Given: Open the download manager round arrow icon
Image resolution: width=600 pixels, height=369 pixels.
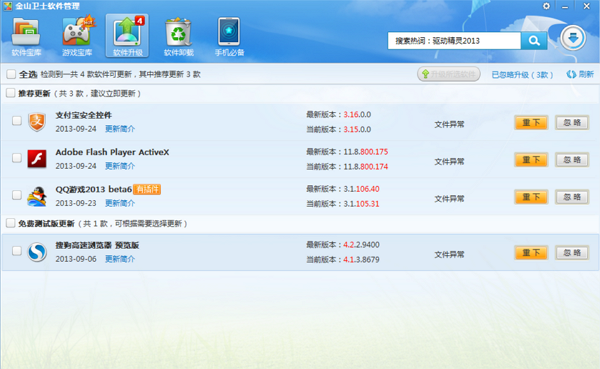Looking at the screenshot, I should [572, 38].
